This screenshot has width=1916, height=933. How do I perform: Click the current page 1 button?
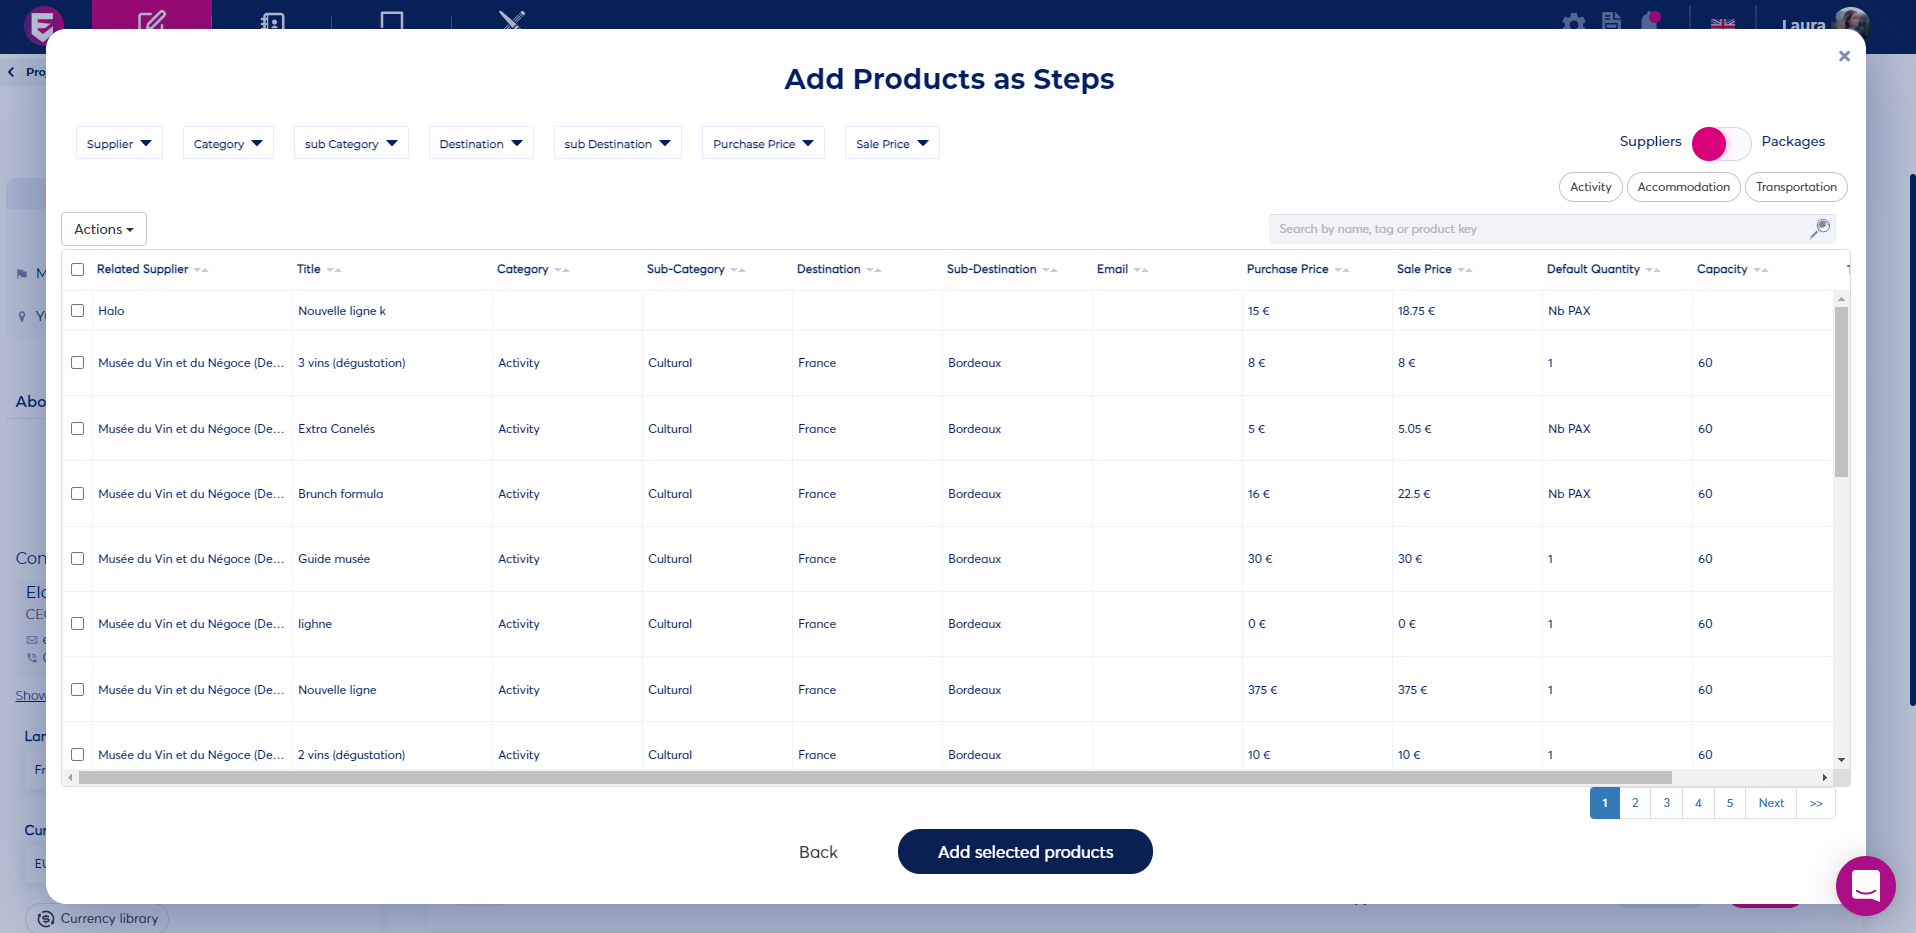click(1604, 803)
